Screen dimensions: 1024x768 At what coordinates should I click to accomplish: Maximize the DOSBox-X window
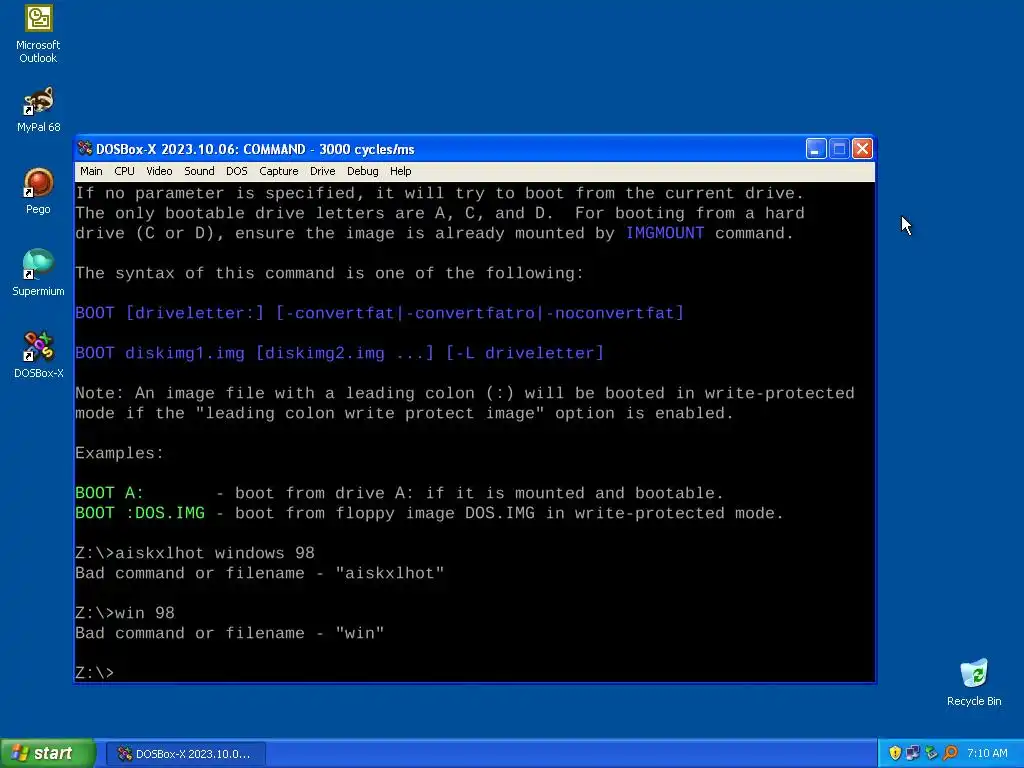tap(839, 149)
